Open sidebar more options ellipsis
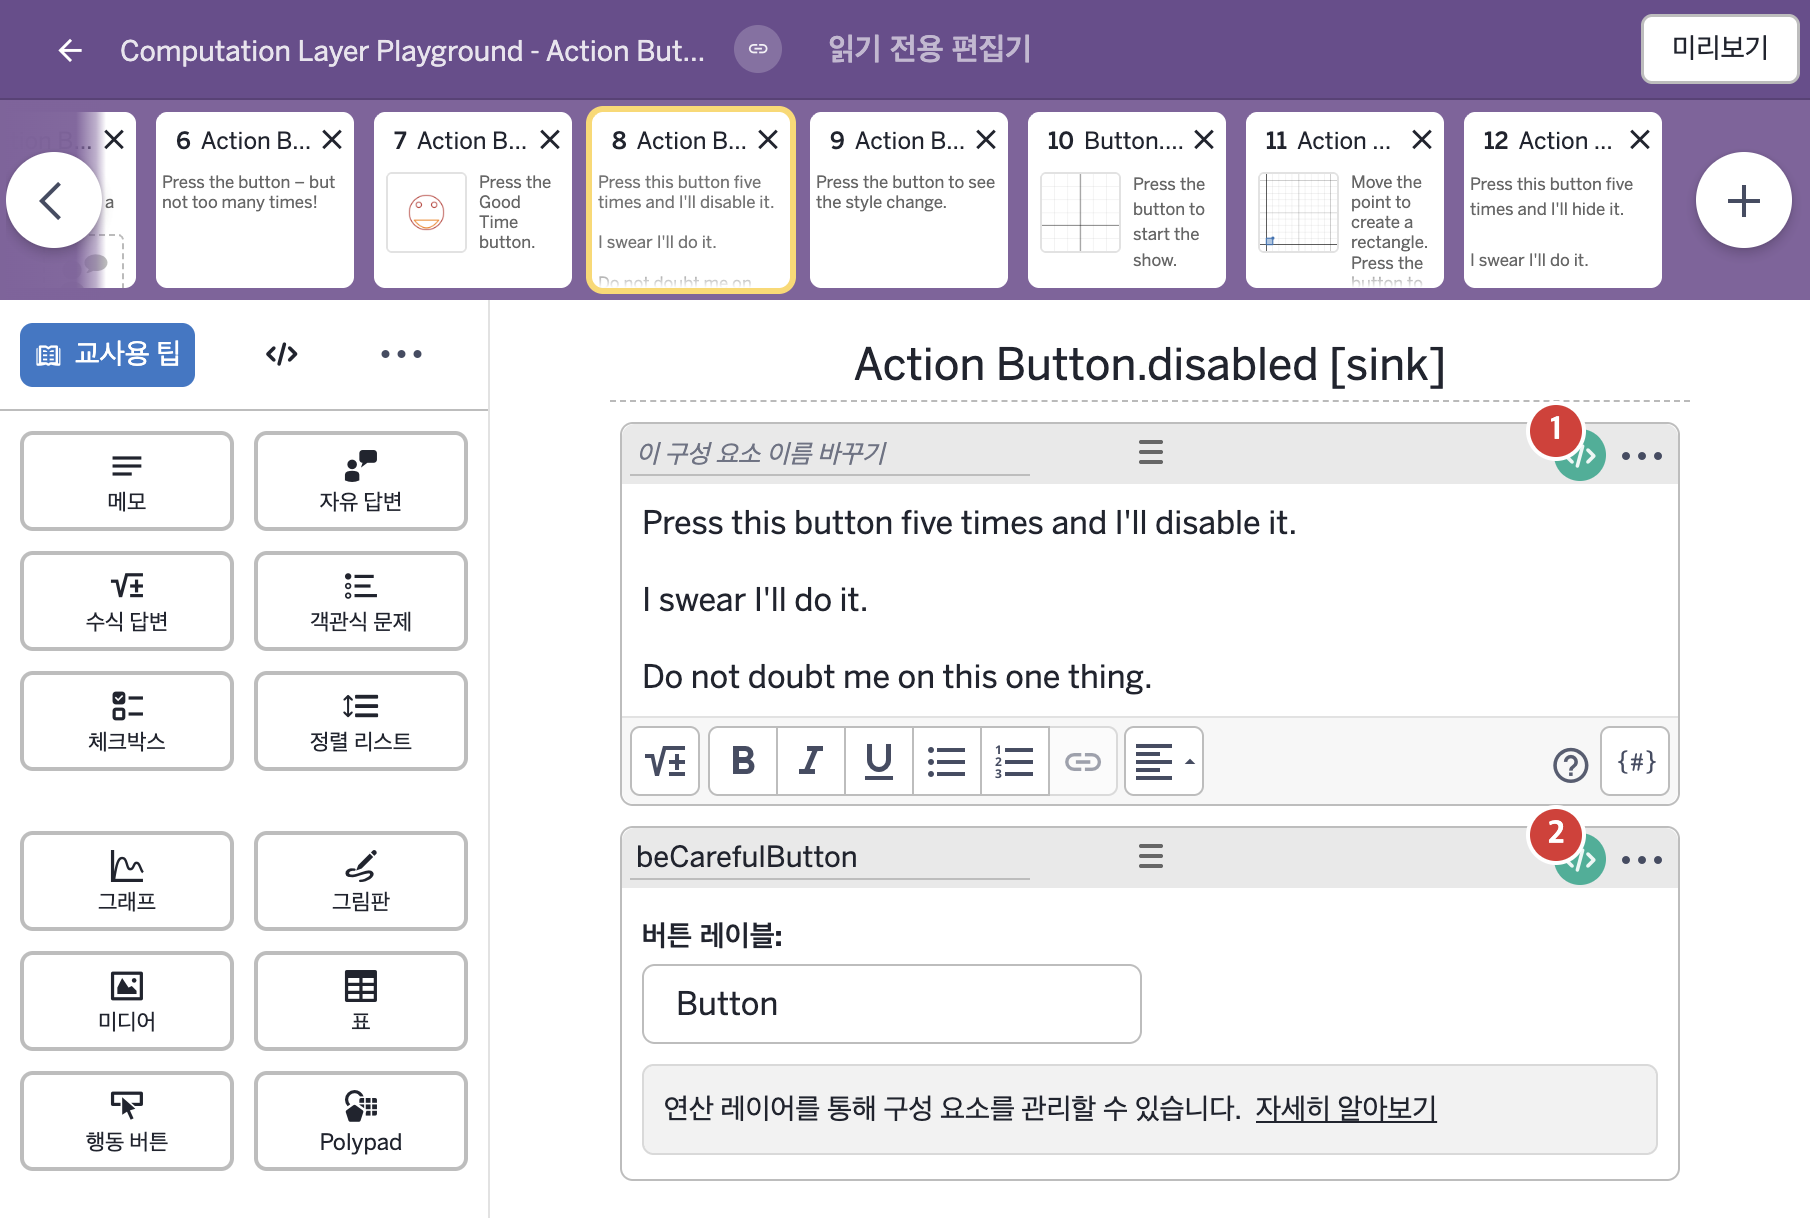1810x1218 pixels. [401, 354]
